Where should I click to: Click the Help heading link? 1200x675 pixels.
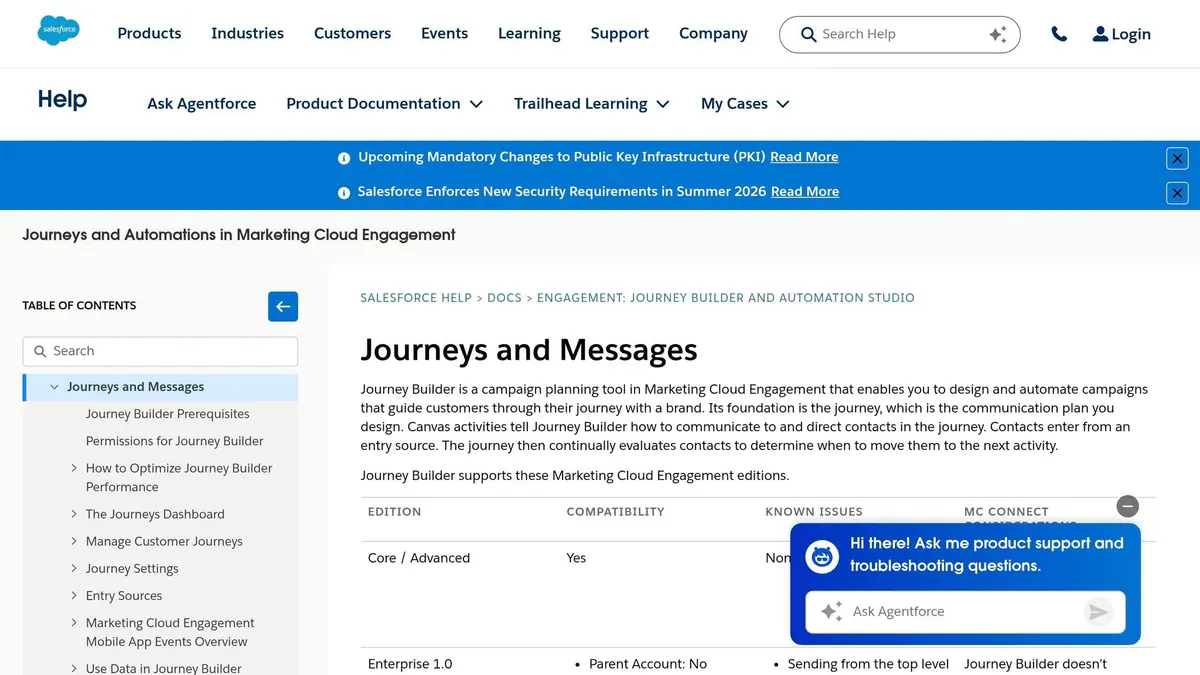[x=62, y=100]
